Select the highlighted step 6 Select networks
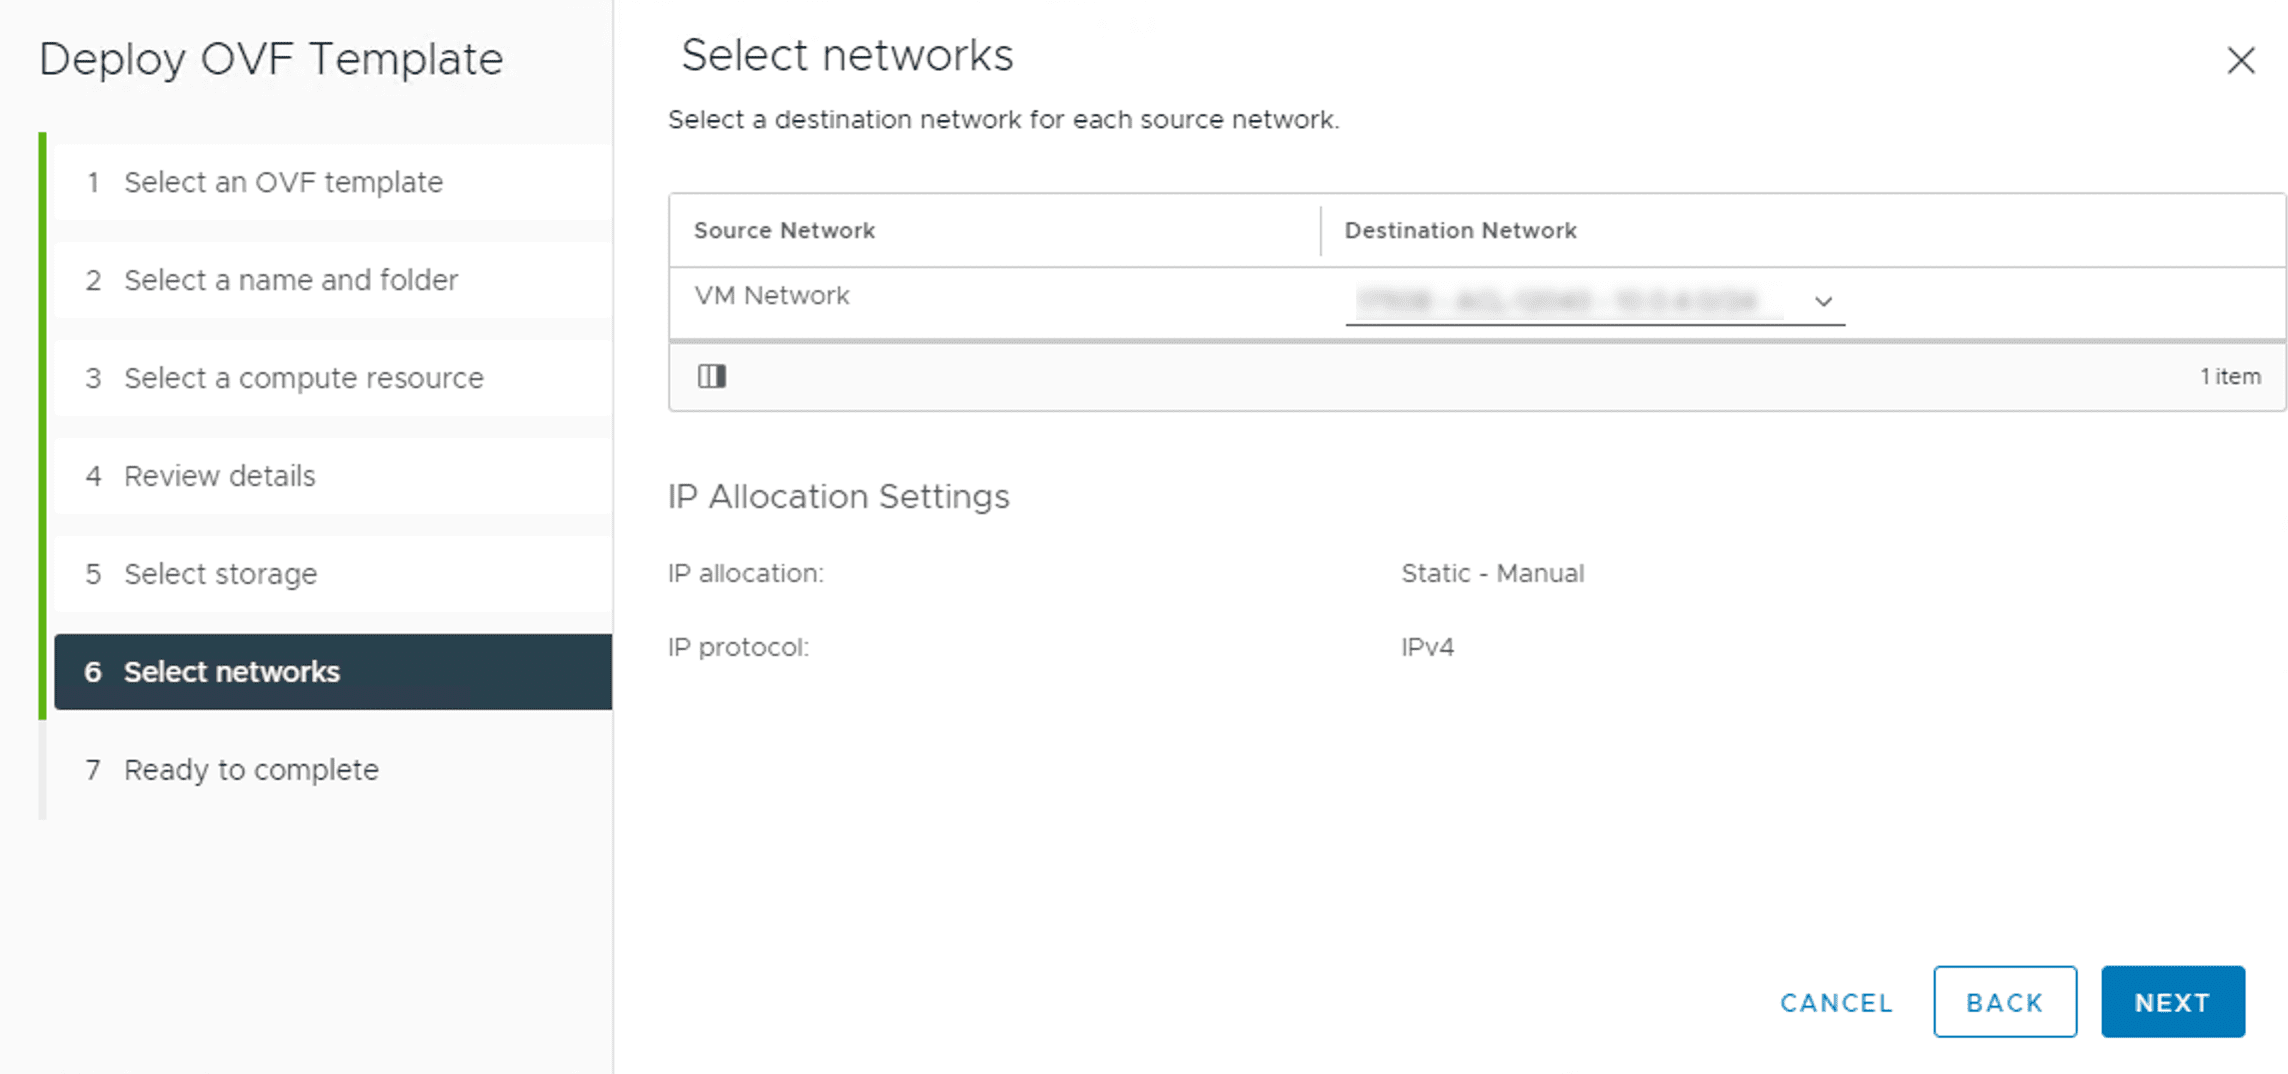 click(x=231, y=672)
